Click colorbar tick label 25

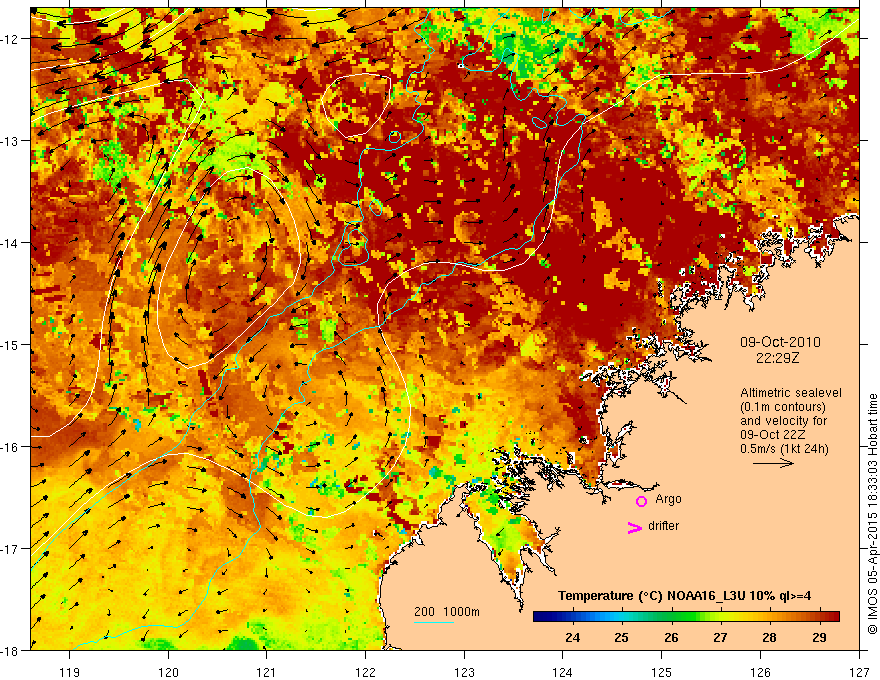pos(621,637)
